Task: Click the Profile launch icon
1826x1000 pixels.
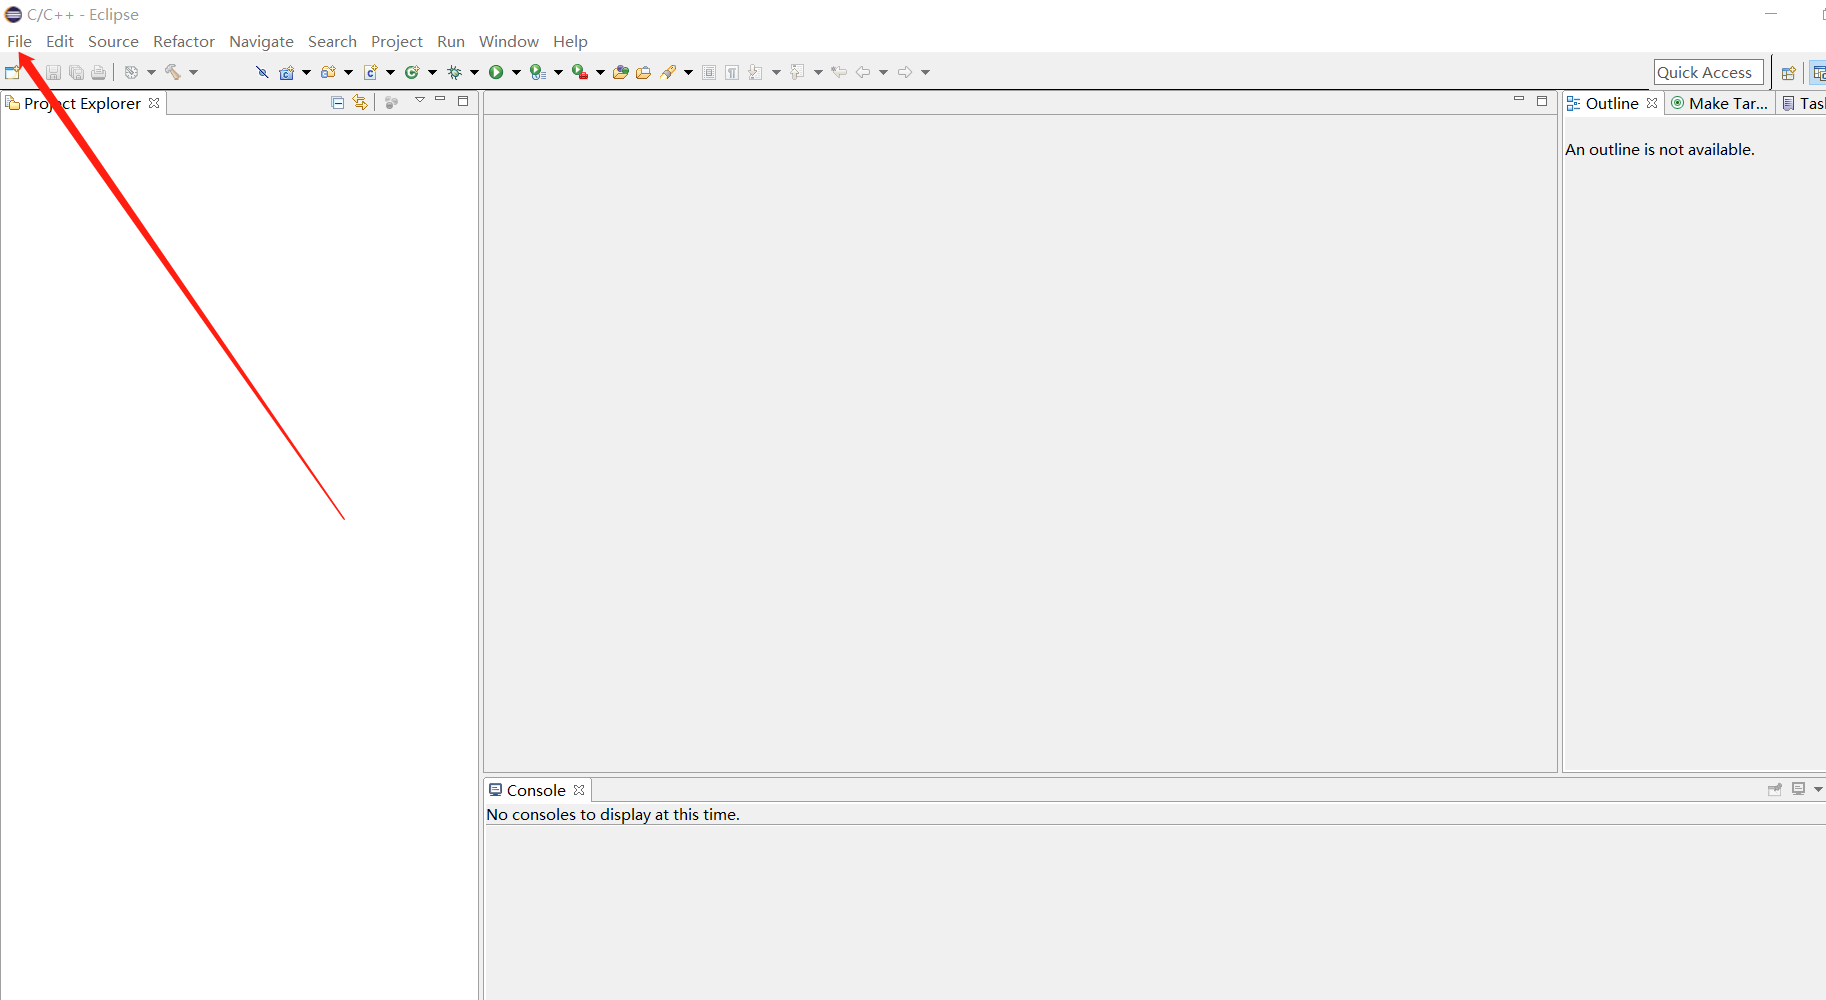Action: coord(538,72)
